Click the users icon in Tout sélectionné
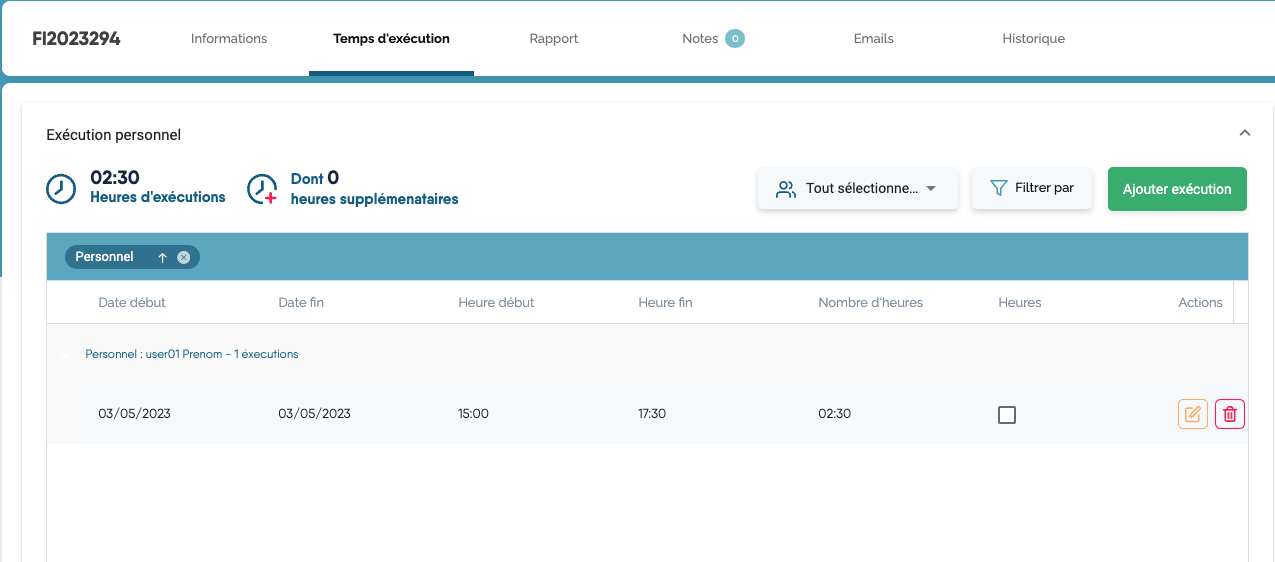 (786, 189)
